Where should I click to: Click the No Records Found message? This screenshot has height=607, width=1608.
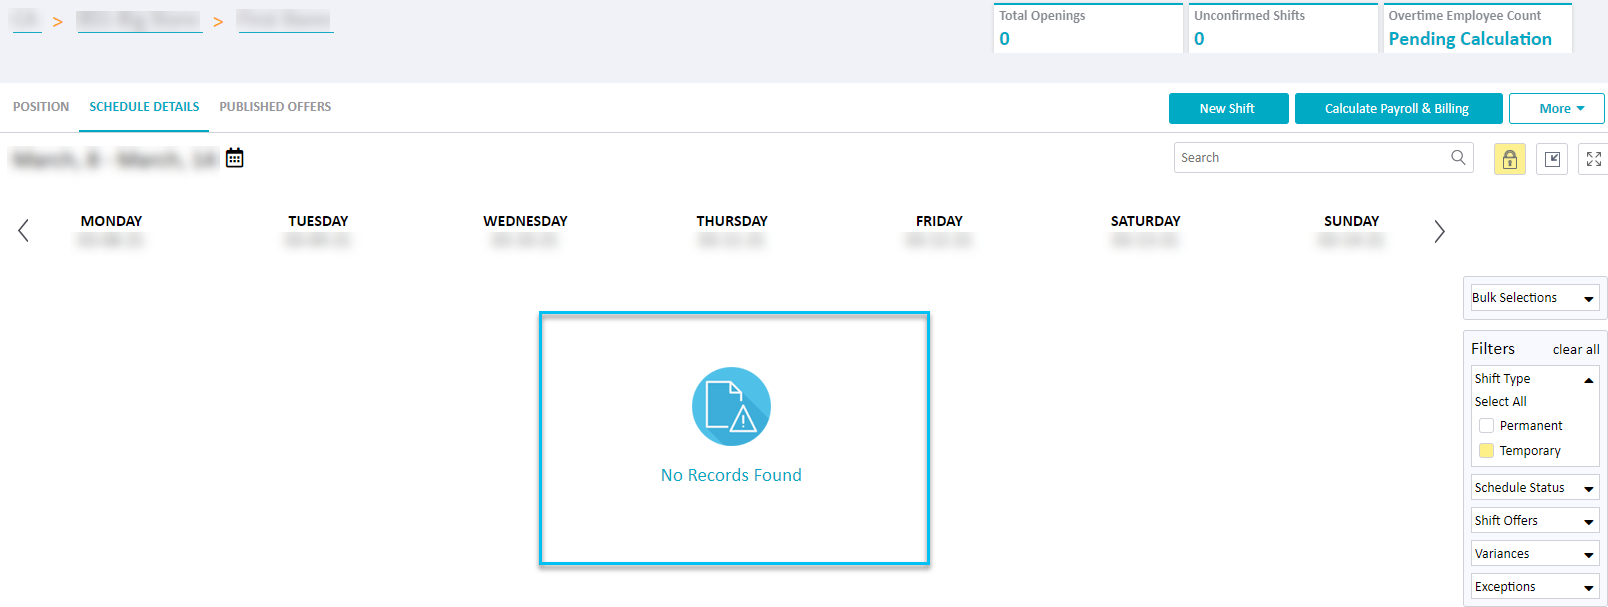tap(731, 475)
